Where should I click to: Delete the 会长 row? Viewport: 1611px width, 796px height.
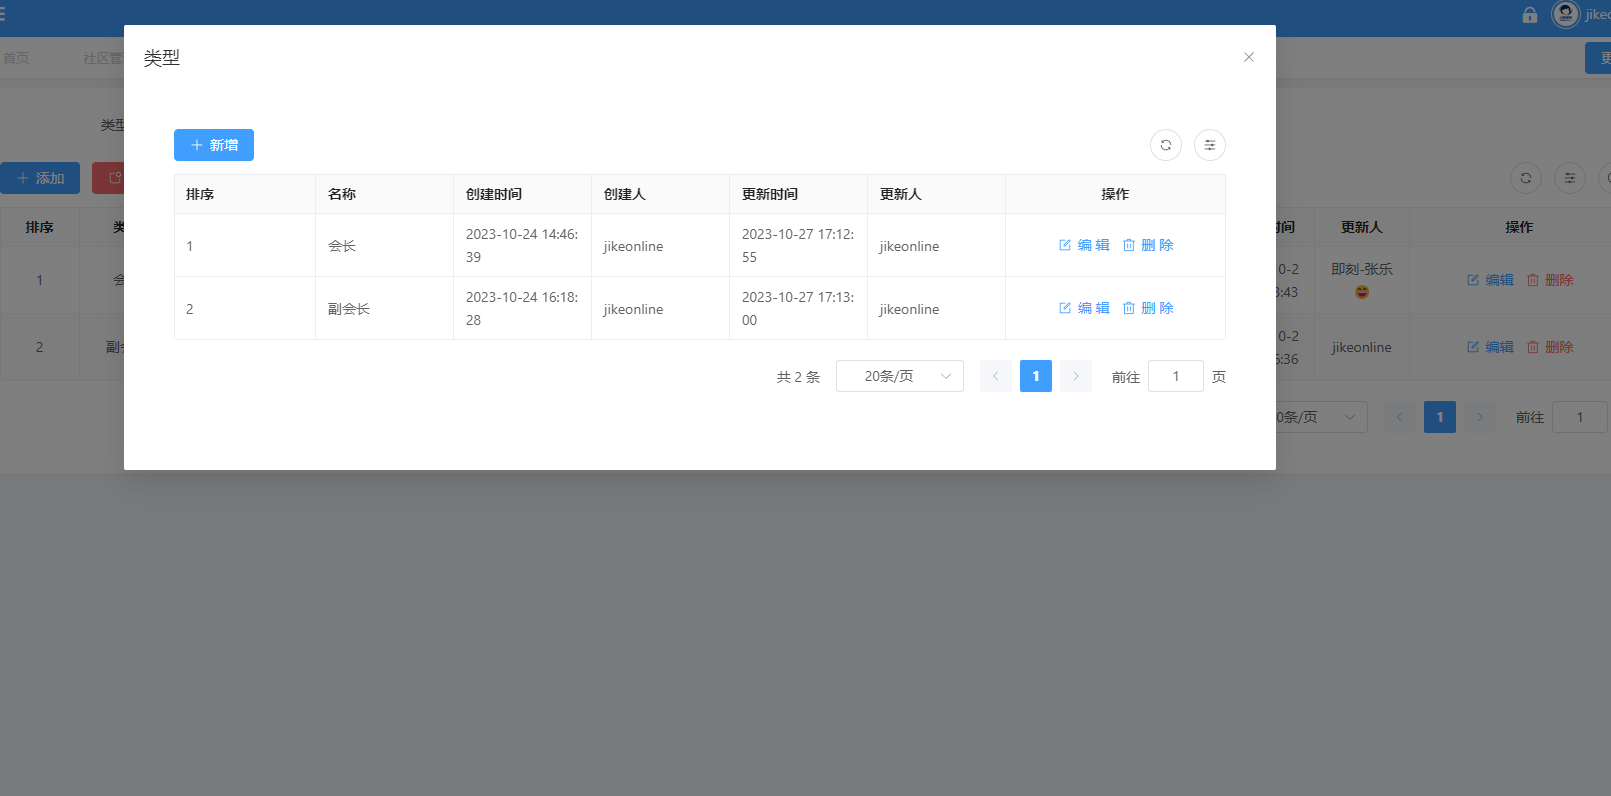[1148, 245]
